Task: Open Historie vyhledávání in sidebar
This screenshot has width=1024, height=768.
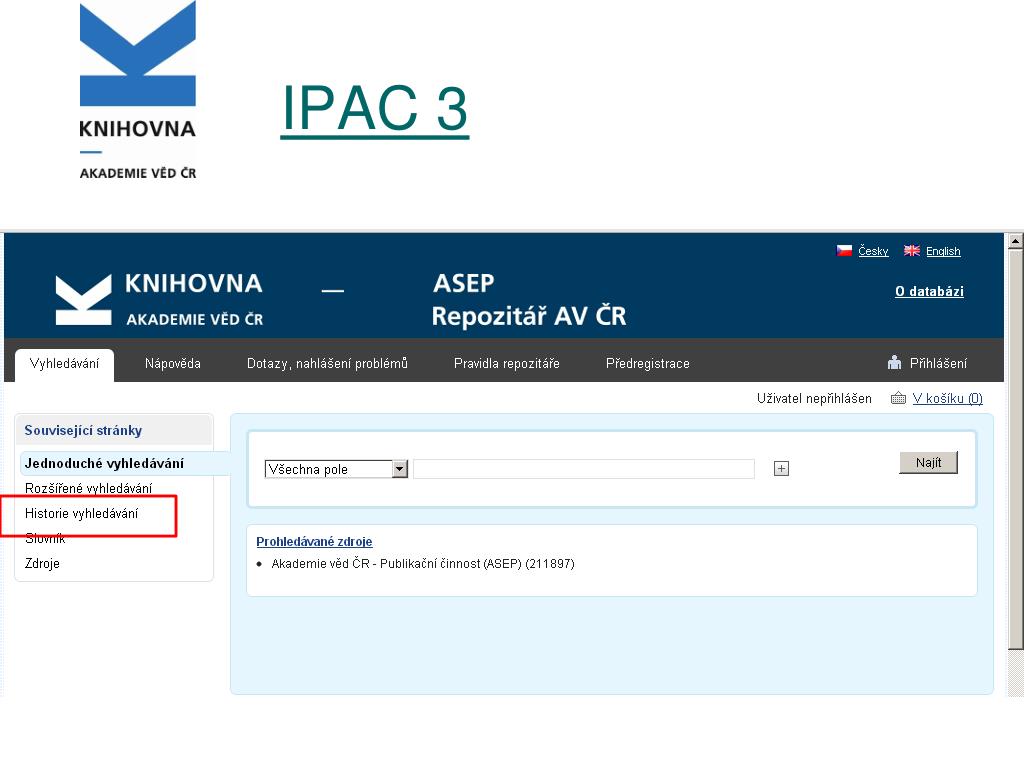Action: (x=82, y=513)
